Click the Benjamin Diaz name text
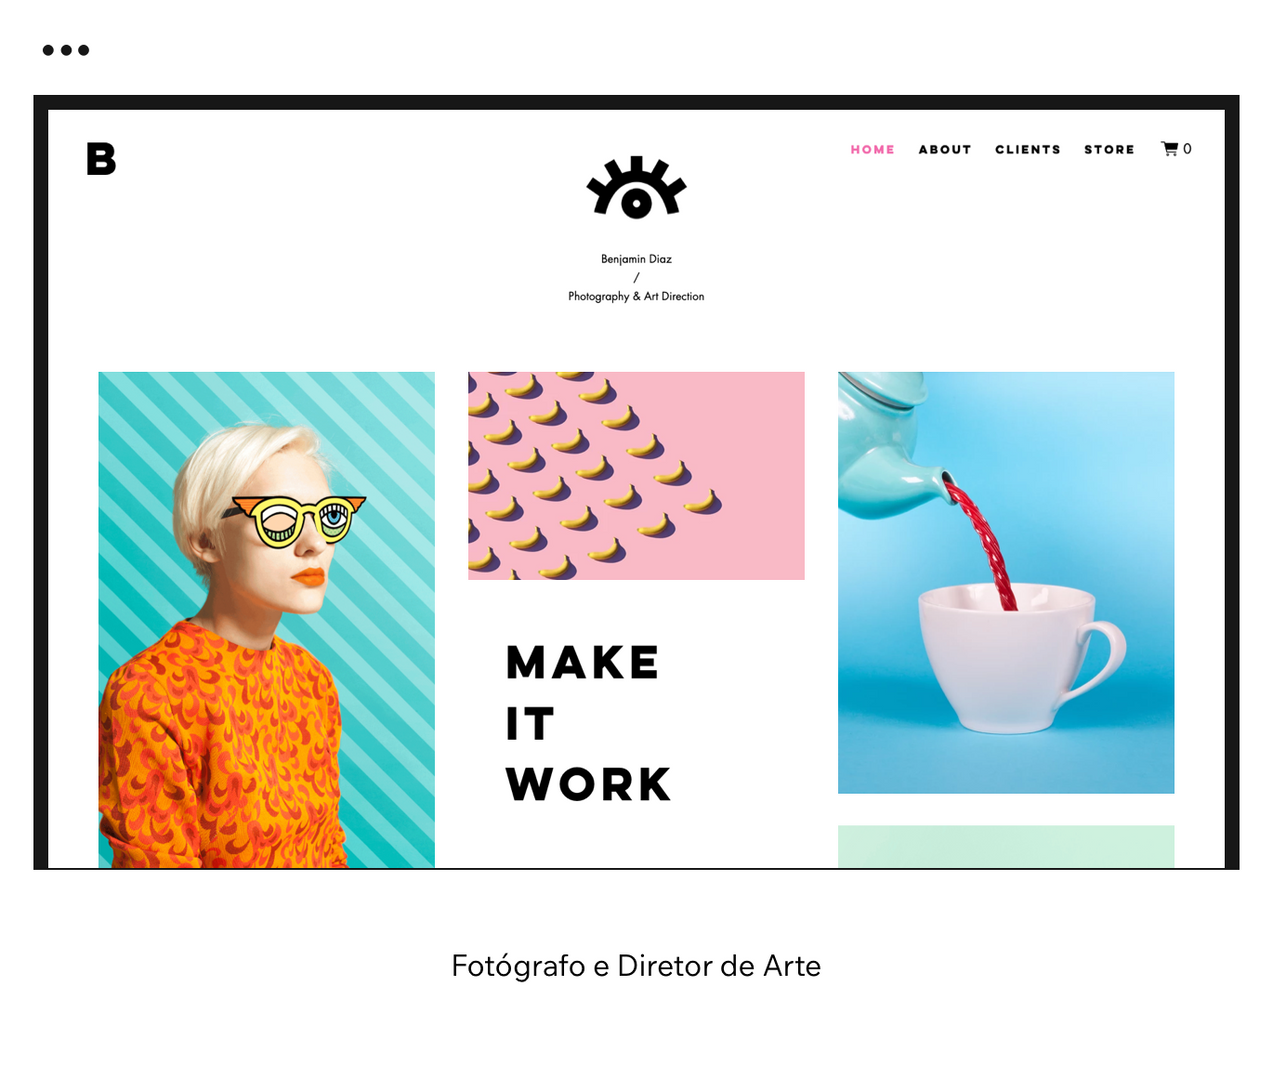This screenshot has height=1079, width=1273. tap(636, 259)
